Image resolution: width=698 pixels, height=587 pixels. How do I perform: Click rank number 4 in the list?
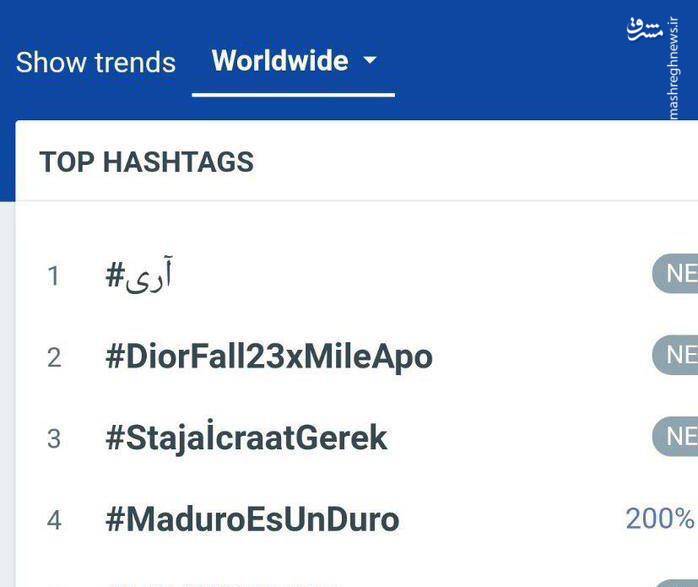[x=54, y=520]
